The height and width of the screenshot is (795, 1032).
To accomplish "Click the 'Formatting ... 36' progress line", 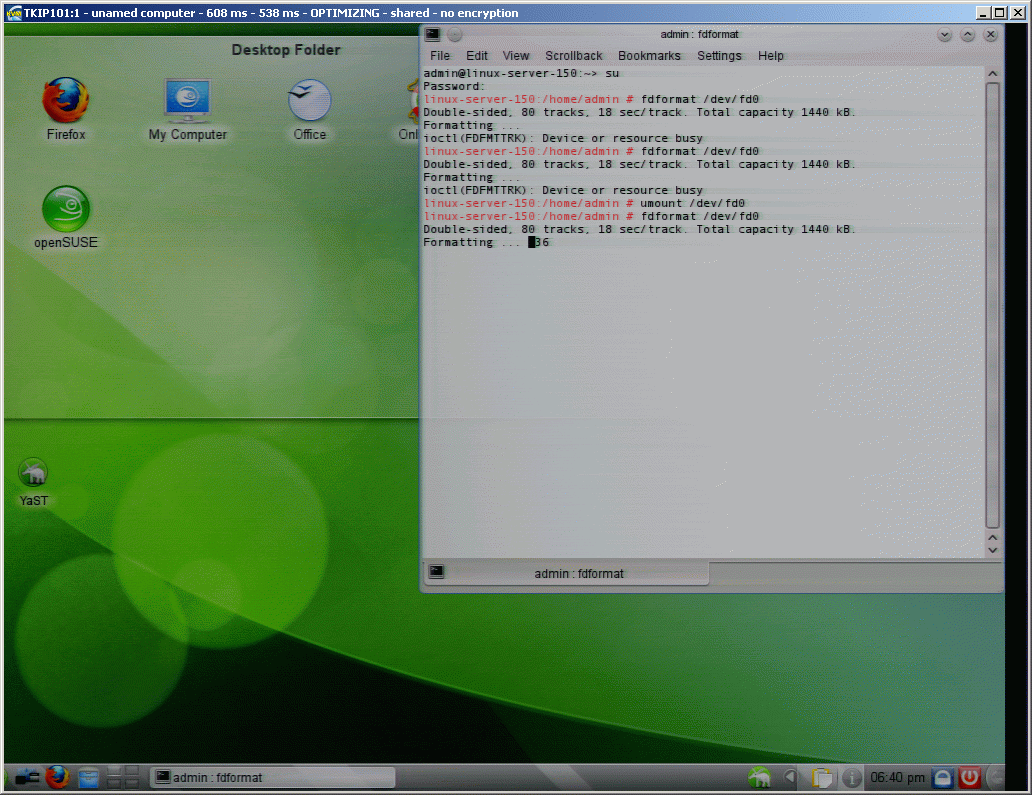I will [x=486, y=242].
